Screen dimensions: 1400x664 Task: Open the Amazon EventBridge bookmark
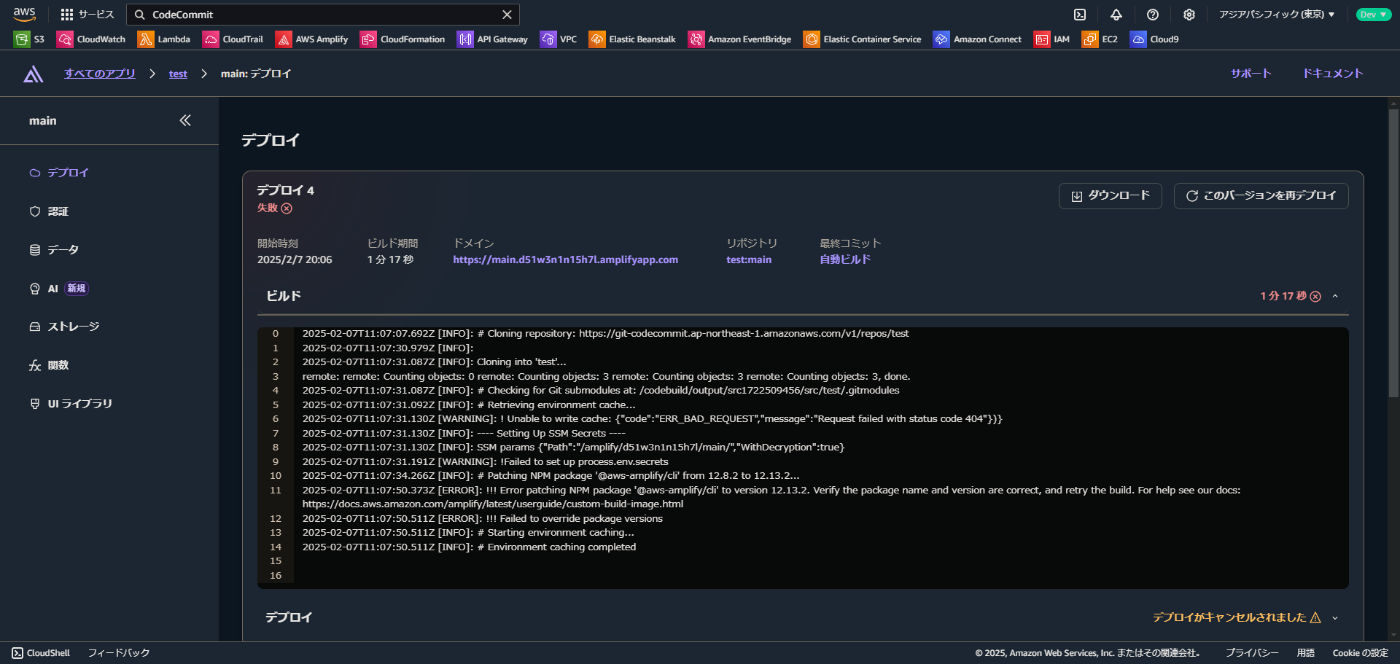click(x=739, y=39)
